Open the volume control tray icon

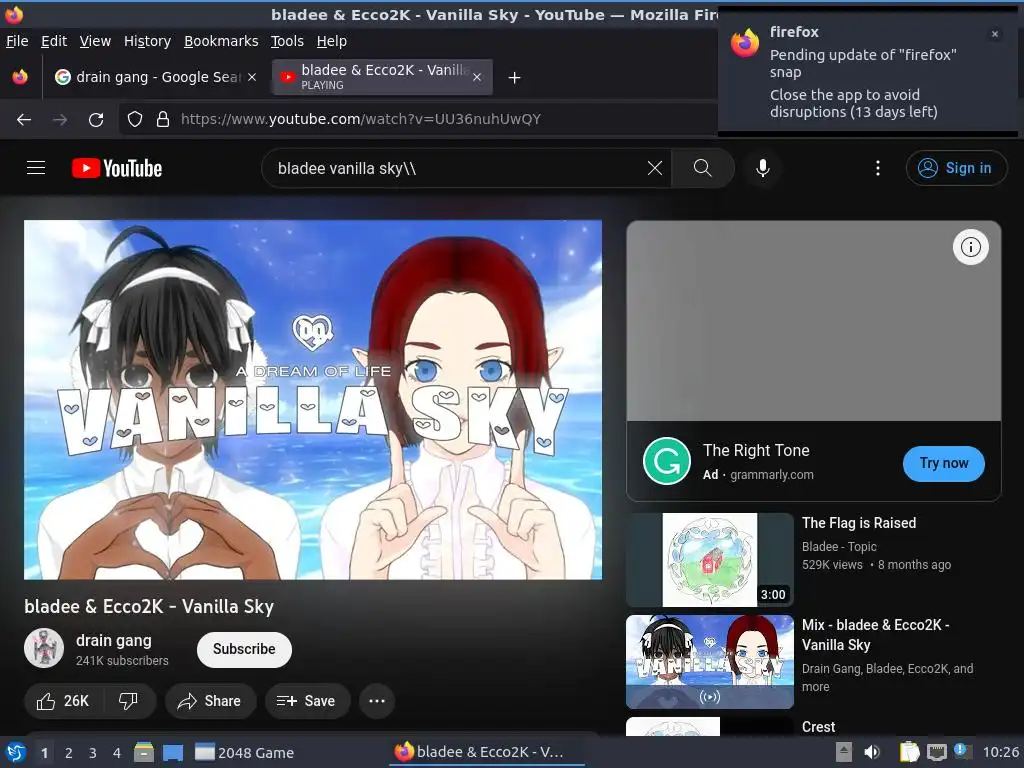pos(872,752)
